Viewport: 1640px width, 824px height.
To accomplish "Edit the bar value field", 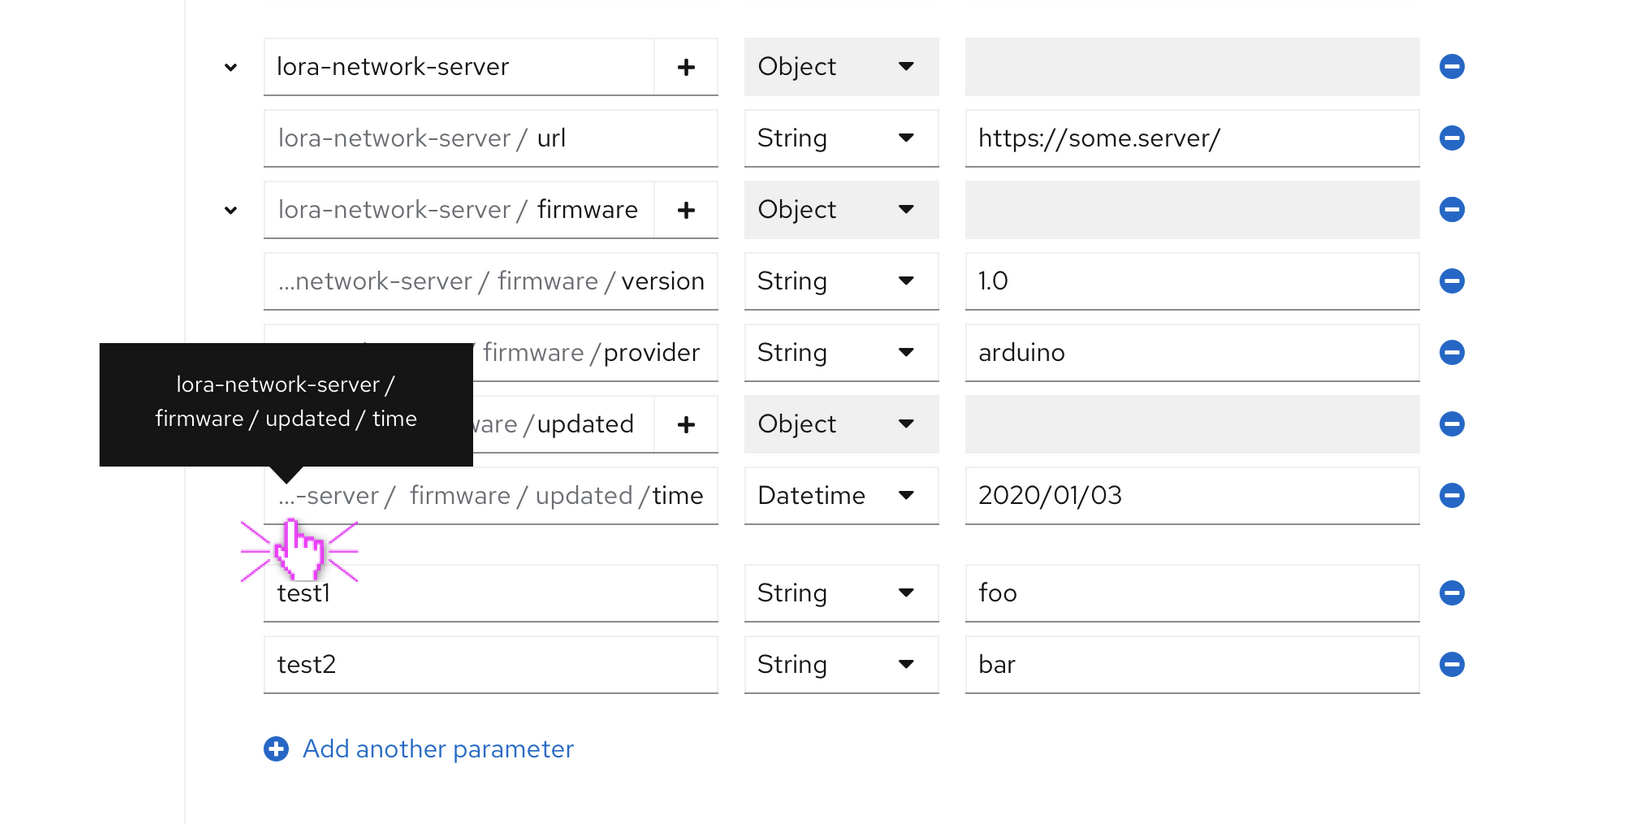I will pyautogui.click(x=1192, y=665).
